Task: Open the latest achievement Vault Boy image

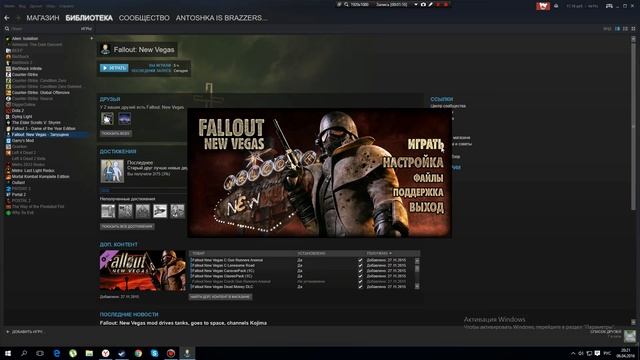Action: pos(112,171)
